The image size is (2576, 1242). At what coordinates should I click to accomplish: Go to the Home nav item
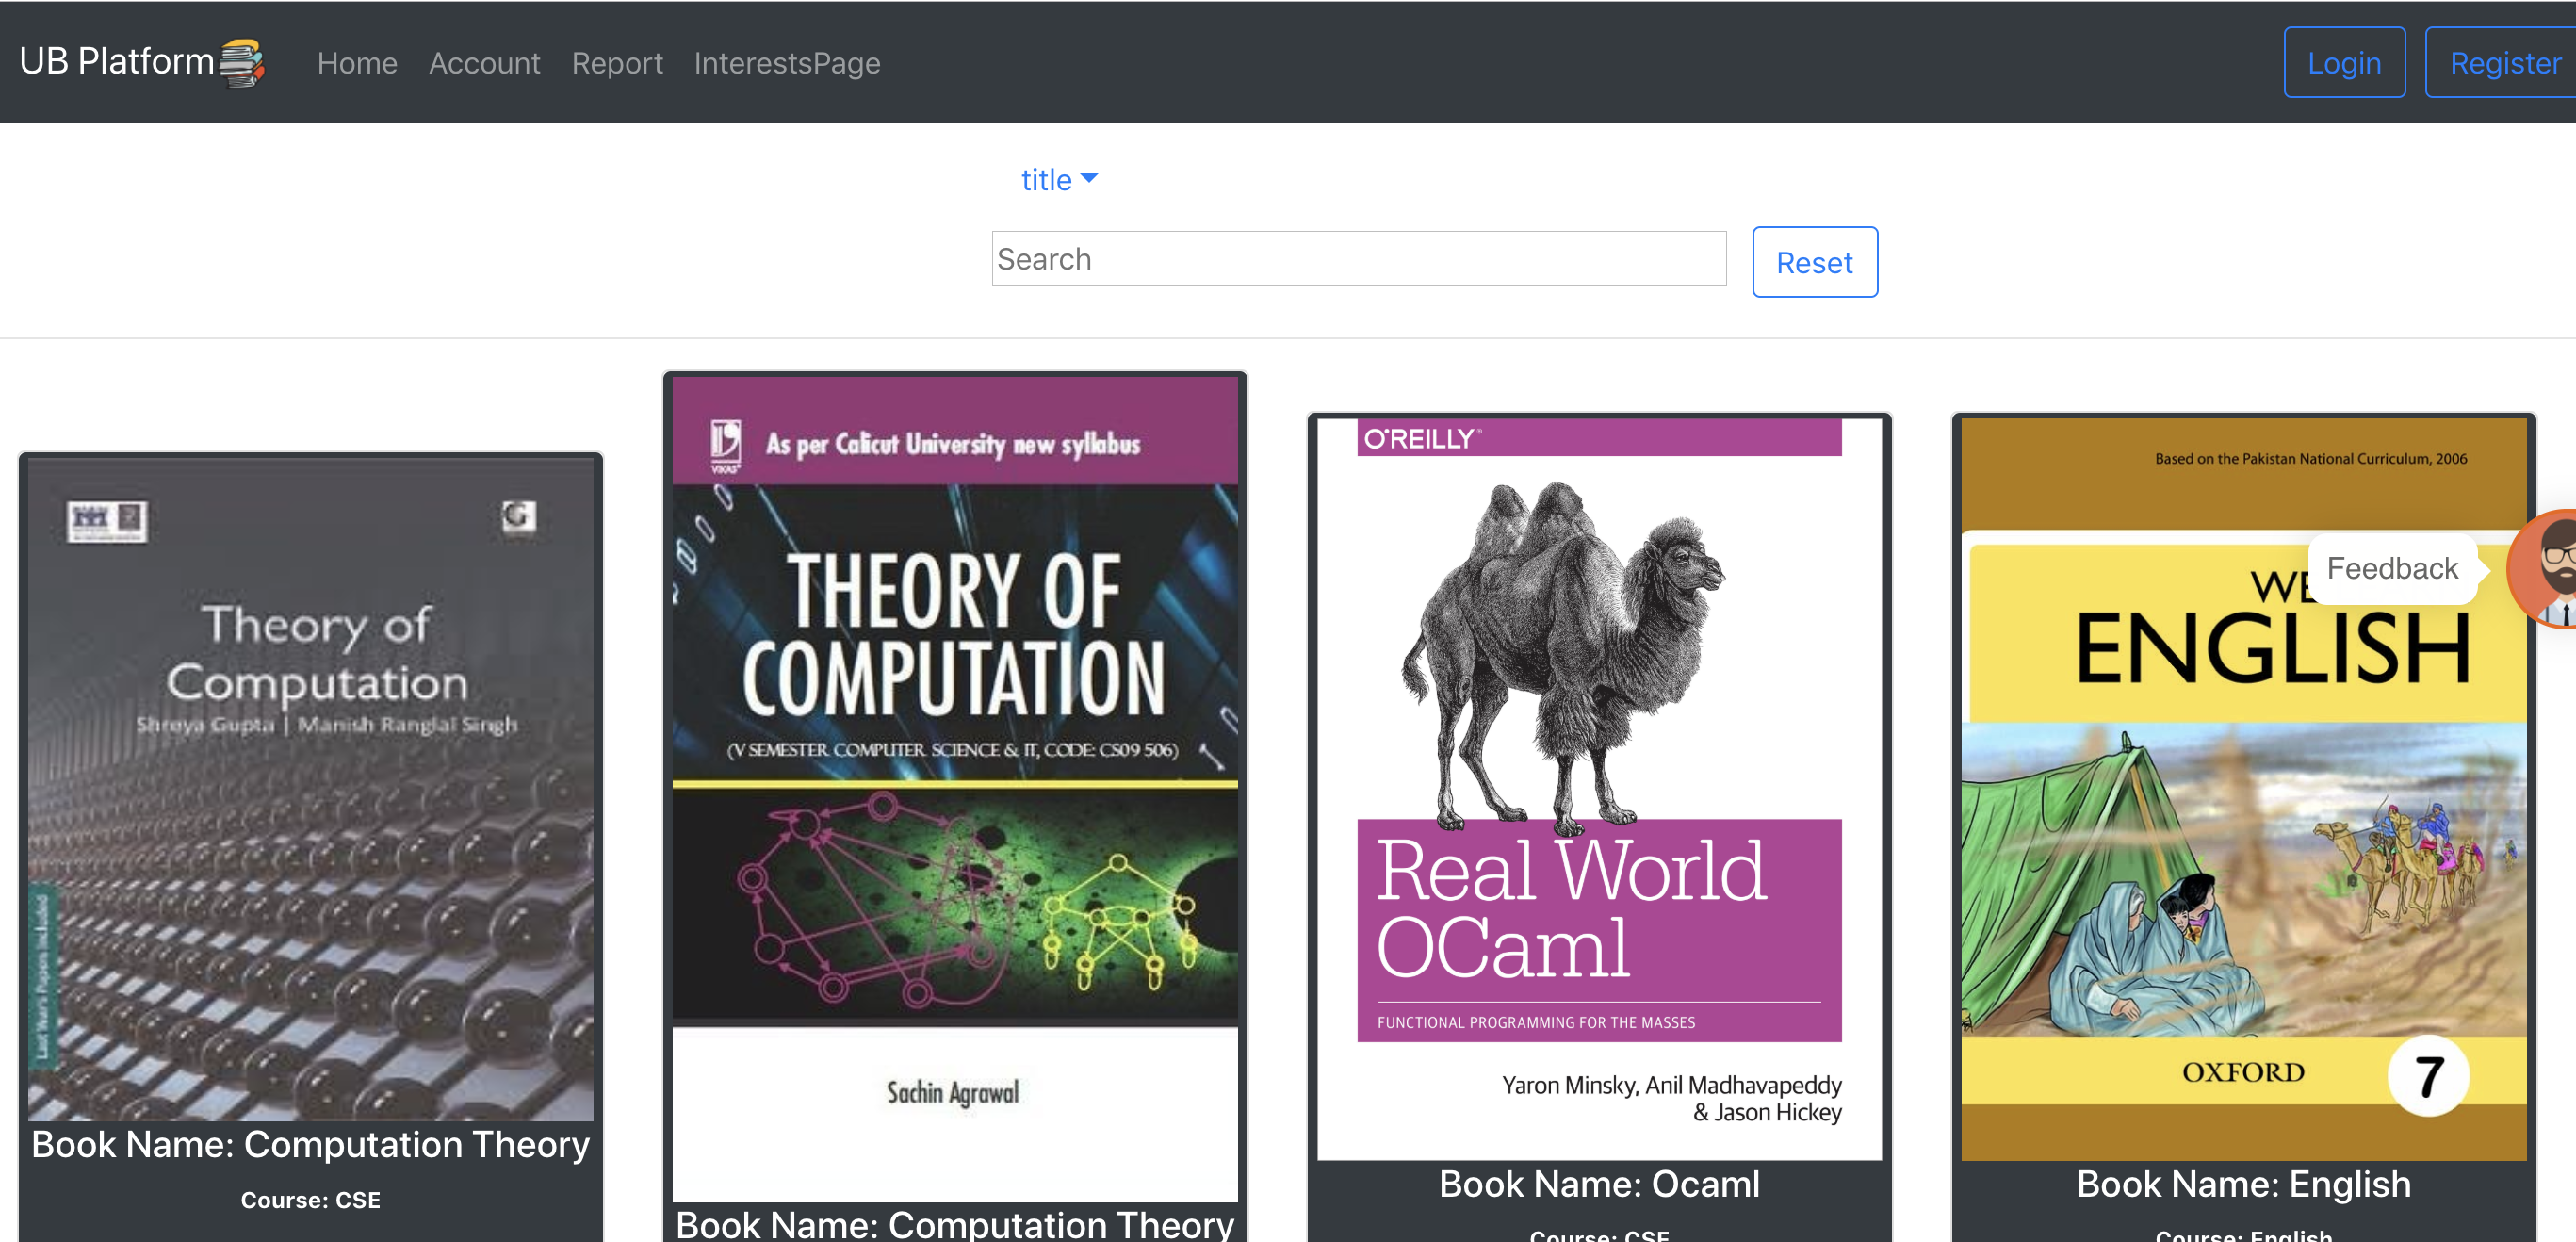[x=357, y=63]
